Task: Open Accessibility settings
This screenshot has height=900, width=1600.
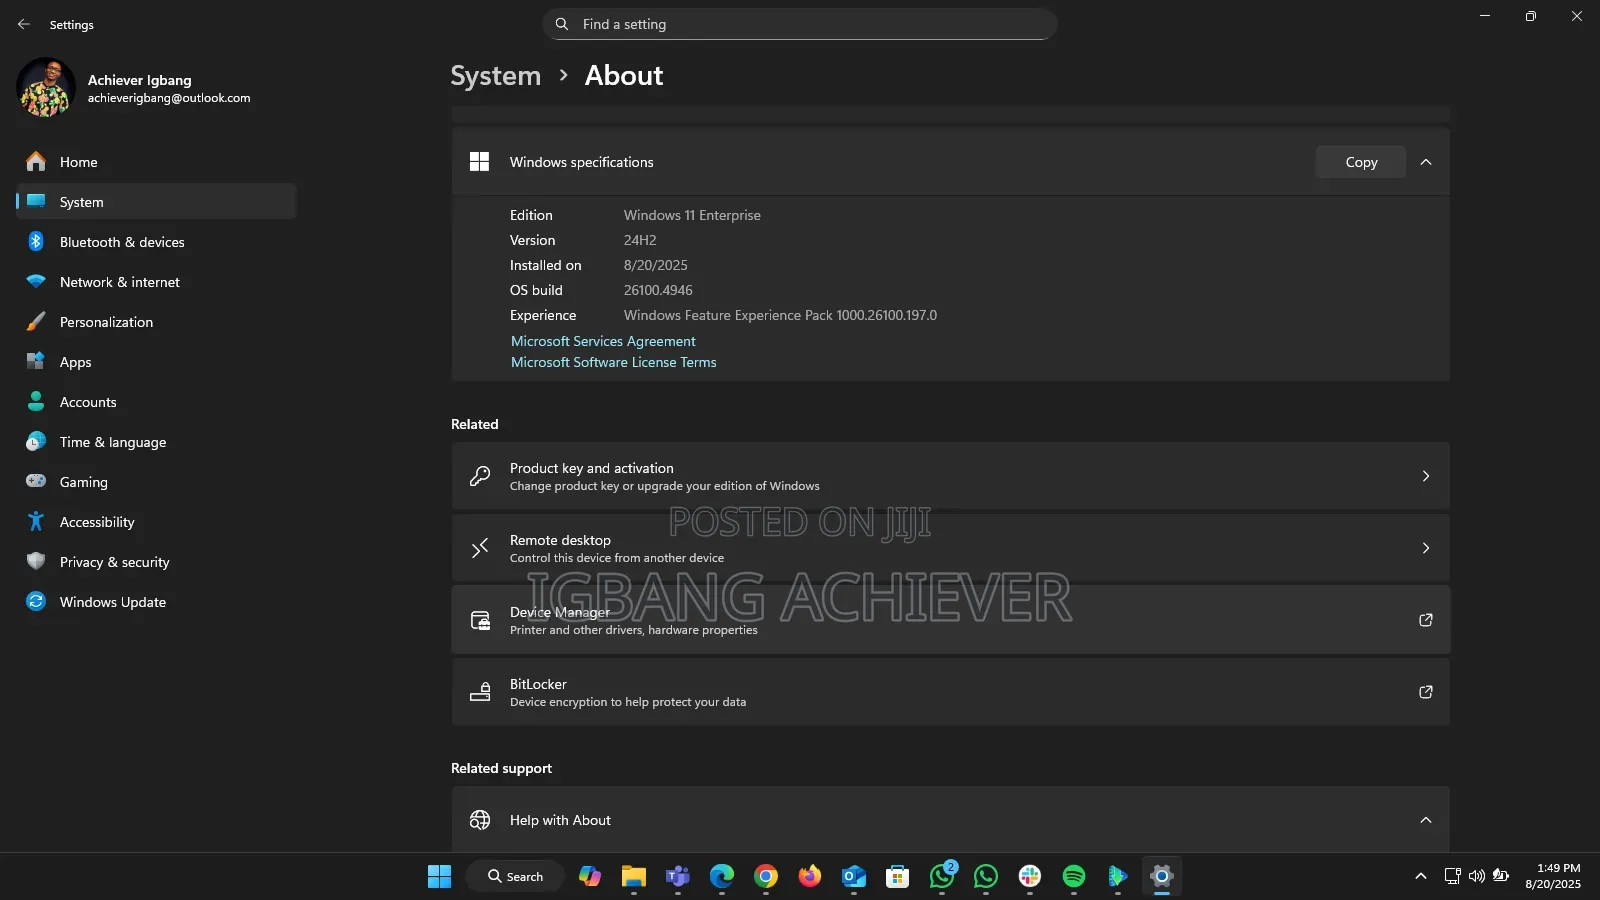Action: (156, 522)
